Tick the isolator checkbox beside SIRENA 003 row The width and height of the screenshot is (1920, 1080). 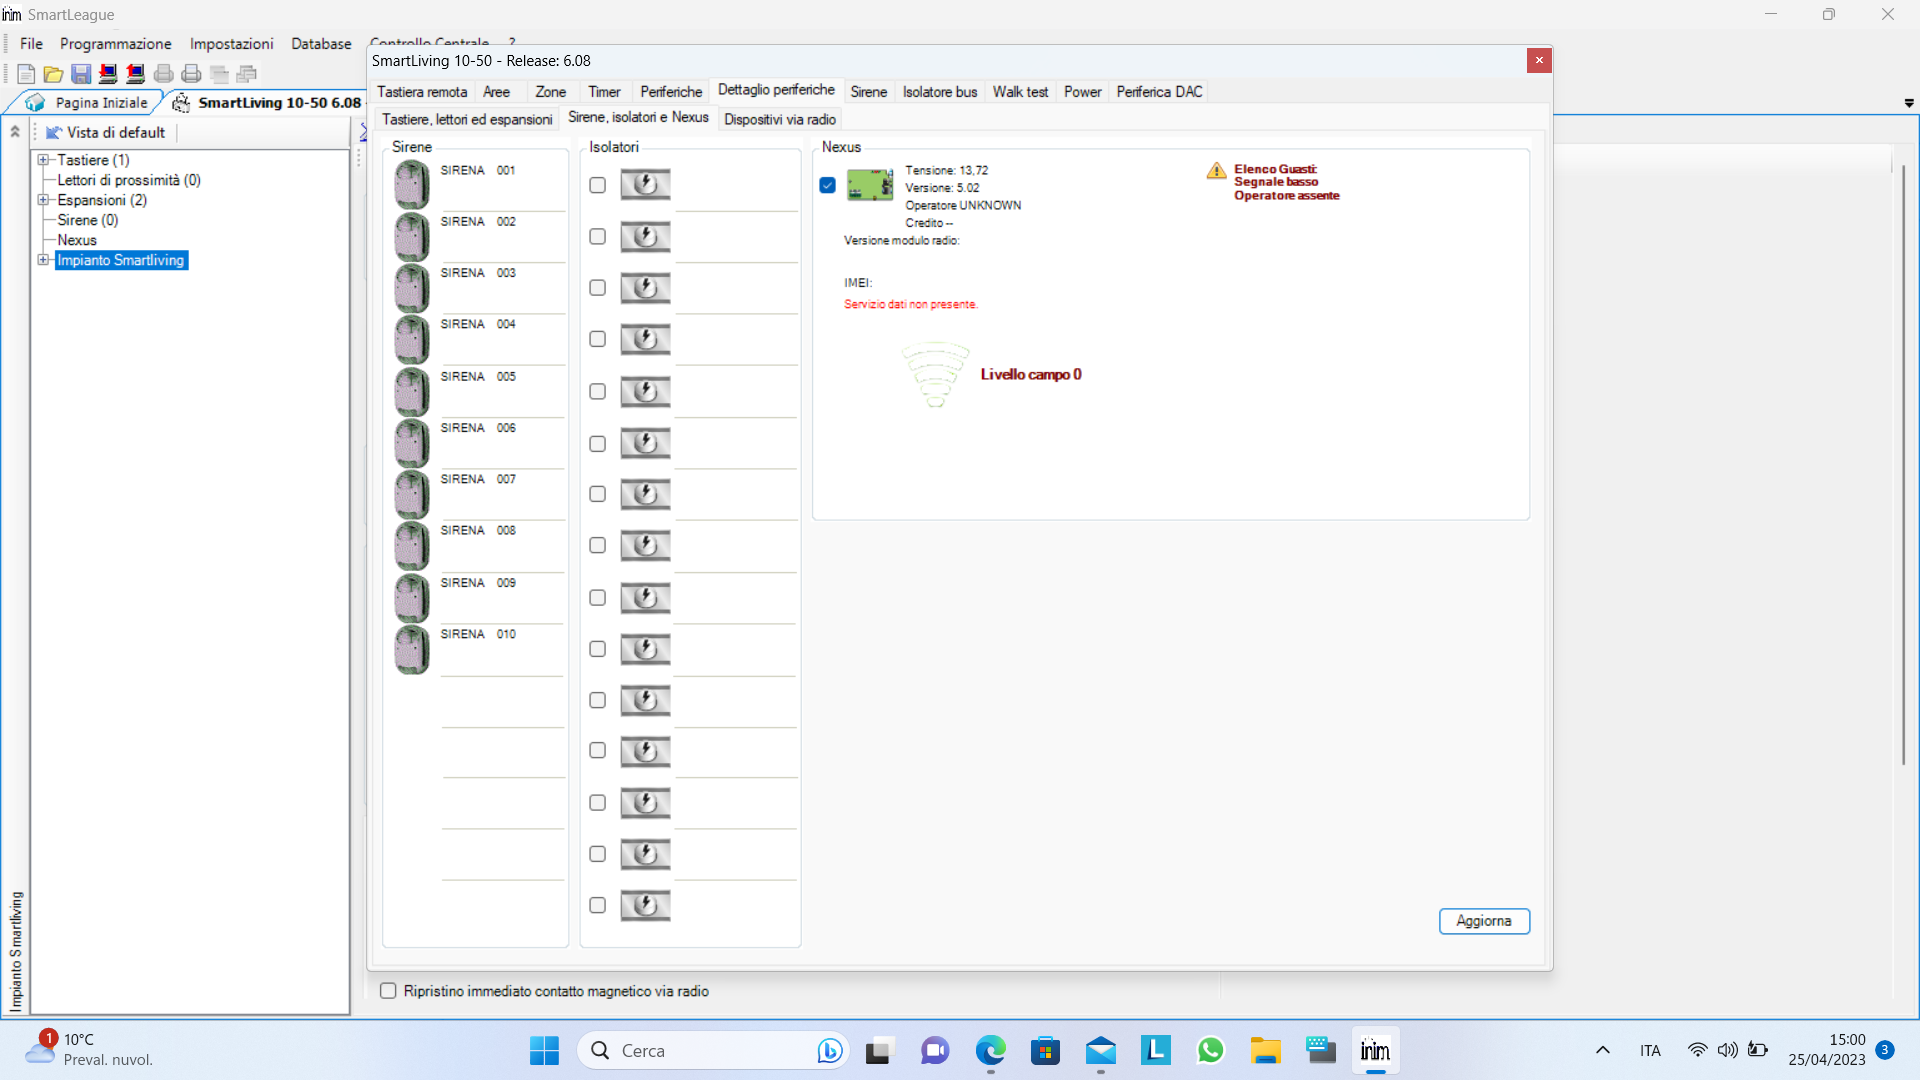[x=597, y=288]
